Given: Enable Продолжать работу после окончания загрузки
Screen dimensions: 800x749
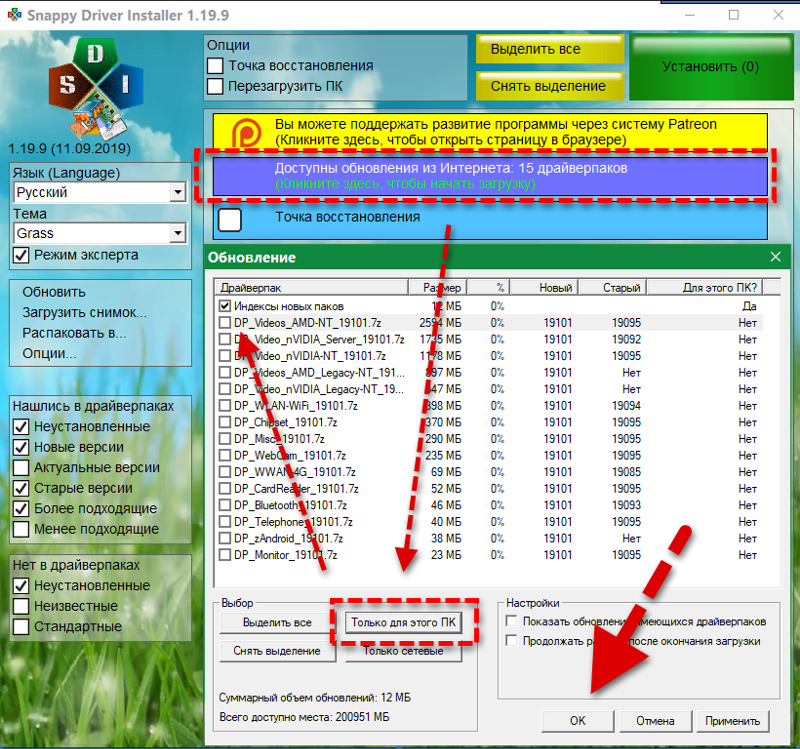Looking at the screenshot, I should 511,640.
